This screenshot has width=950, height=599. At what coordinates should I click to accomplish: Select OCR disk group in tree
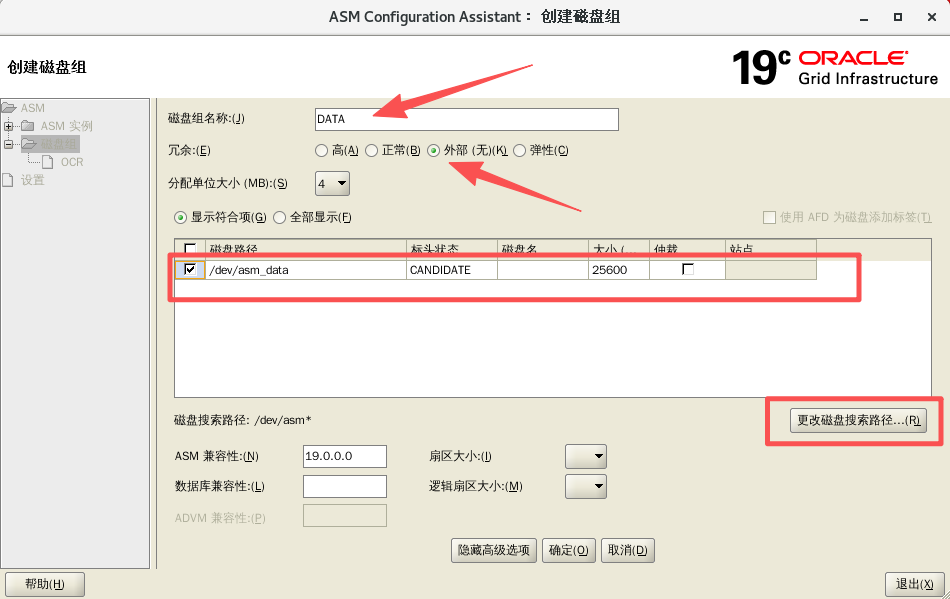tap(72, 162)
